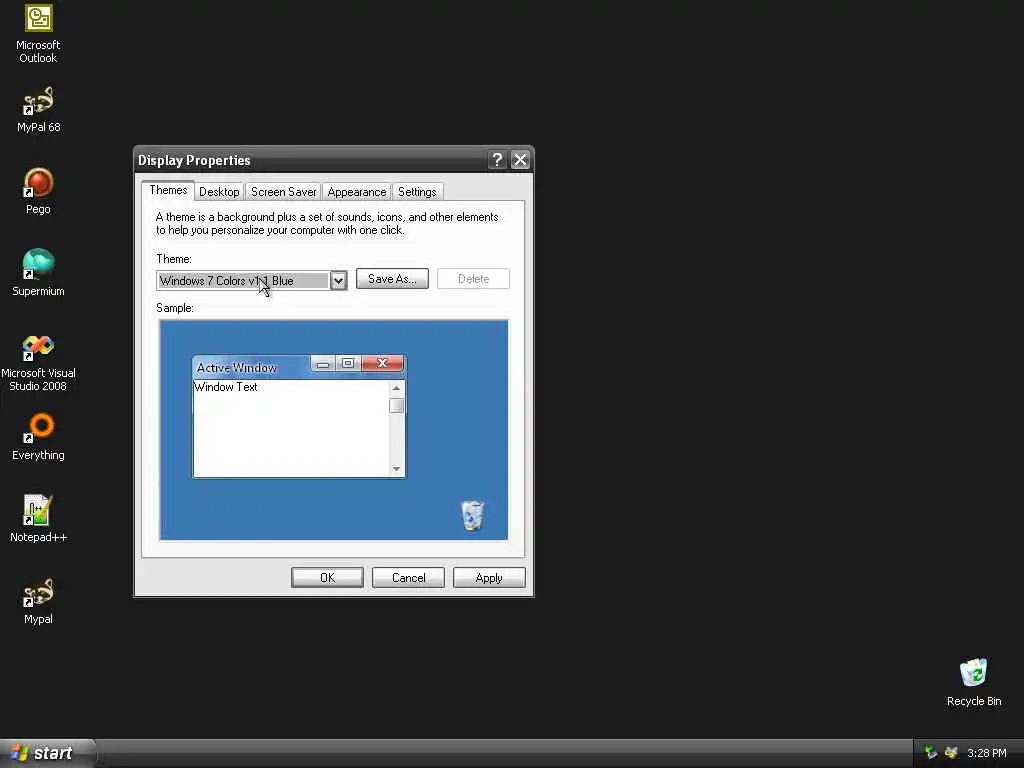Viewport: 1024px width, 768px height.
Task: Close the Display Properties dialog
Action: tap(520, 160)
